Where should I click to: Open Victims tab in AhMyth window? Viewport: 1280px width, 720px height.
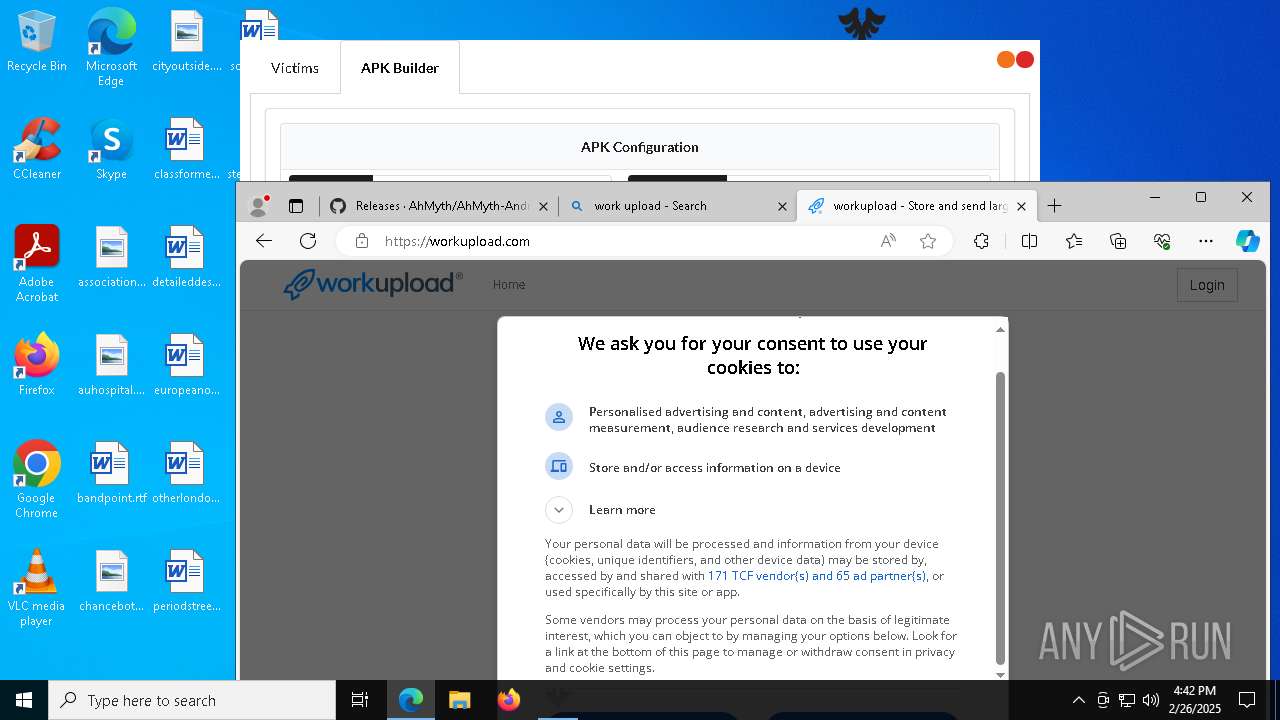tap(295, 68)
